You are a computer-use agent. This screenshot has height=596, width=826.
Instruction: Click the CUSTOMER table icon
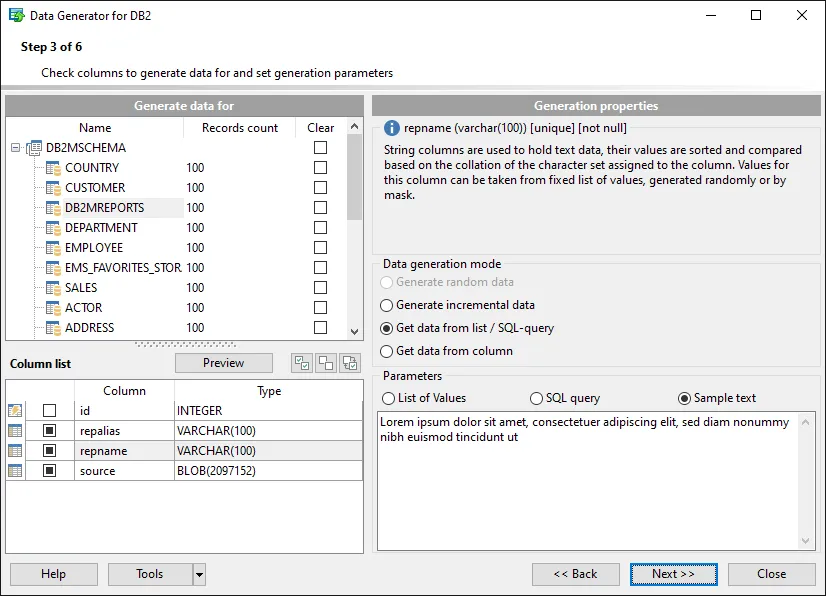[x=53, y=188]
